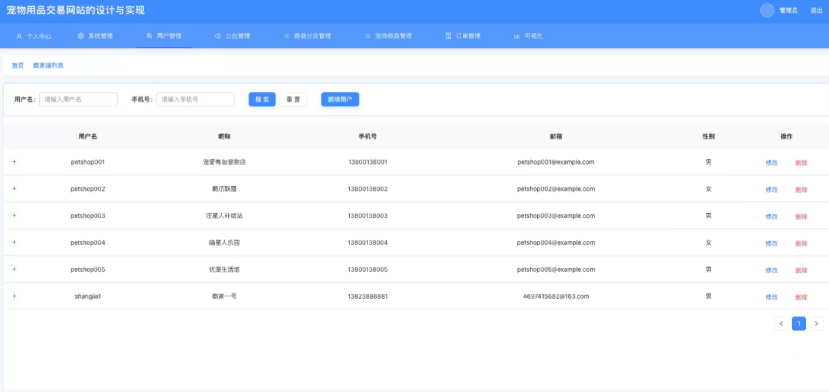Click 修改 for petshop004
The width and height of the screenshot is (829, 392).
771,244
